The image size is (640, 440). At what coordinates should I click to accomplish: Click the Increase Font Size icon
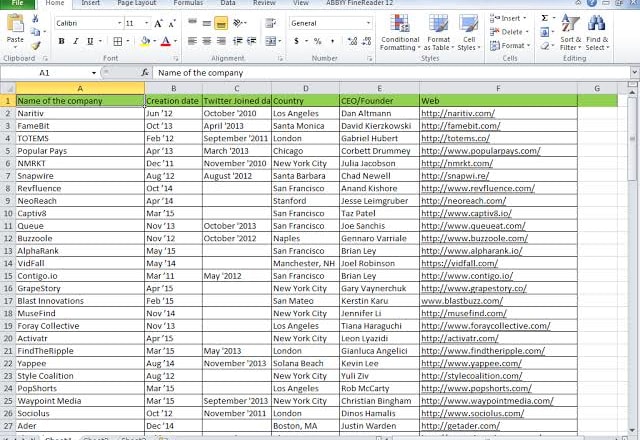pyautogui.click(x=158, y=23)
